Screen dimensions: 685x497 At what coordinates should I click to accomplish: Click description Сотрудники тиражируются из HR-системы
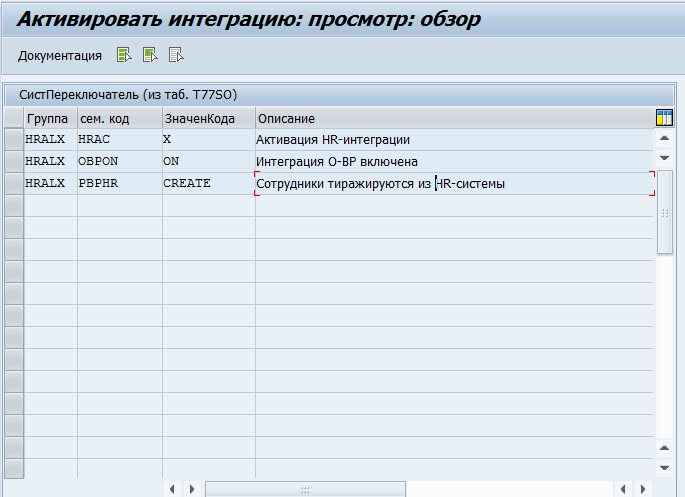(x=454, y=183)
